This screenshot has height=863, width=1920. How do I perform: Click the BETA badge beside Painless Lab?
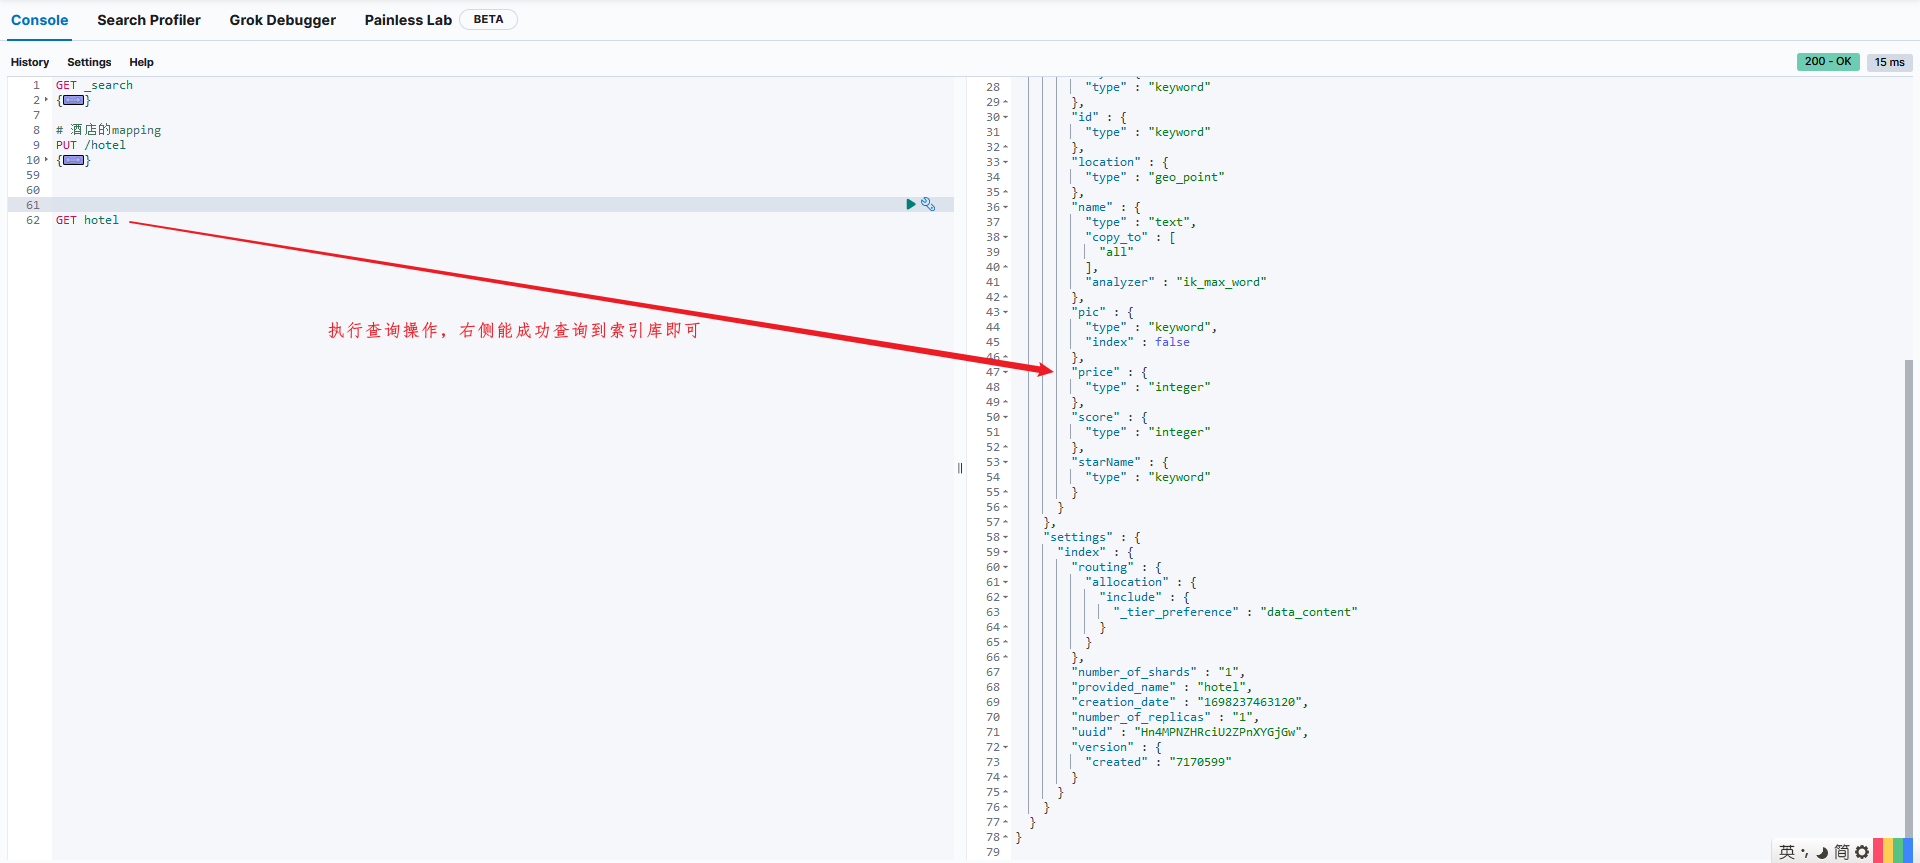click(488, 20)
